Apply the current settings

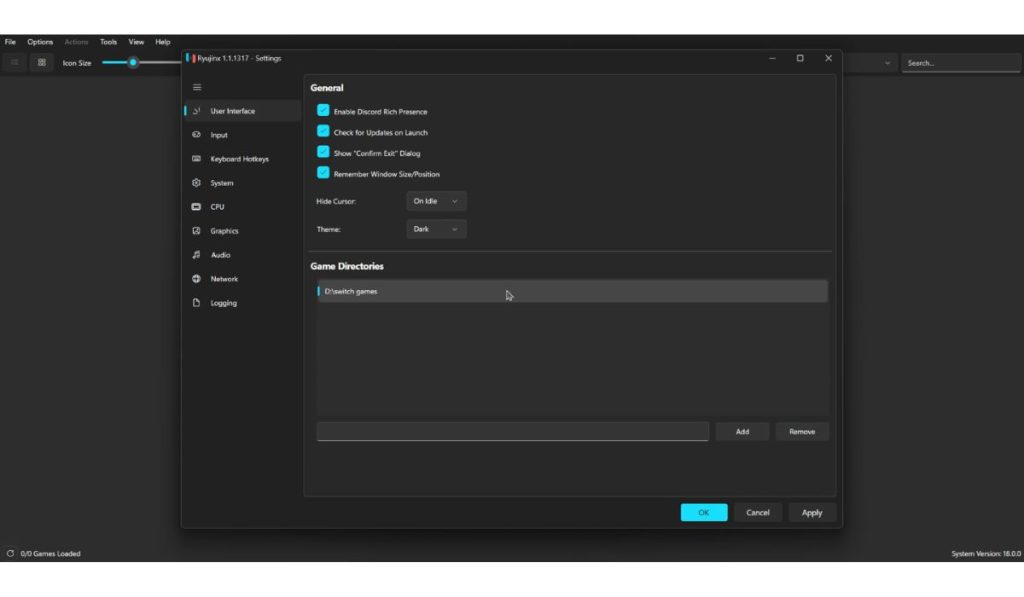tap(811, 512)
